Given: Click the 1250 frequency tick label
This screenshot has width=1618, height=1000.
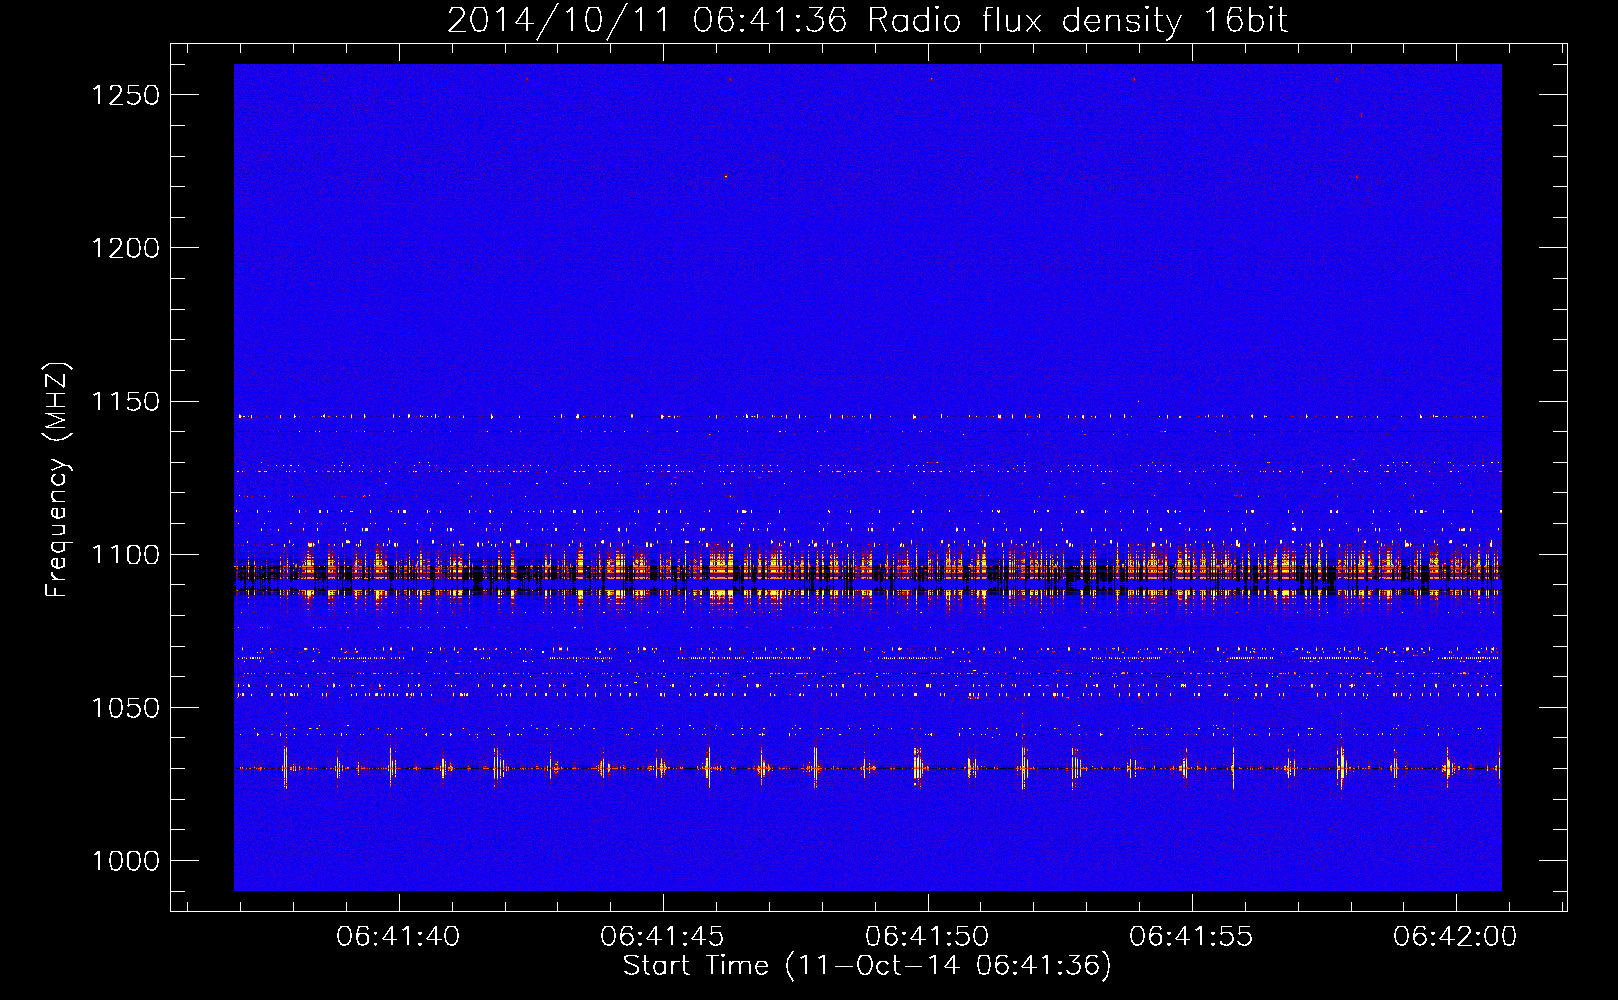Looking at the screenshot, I should coord(125,95).
